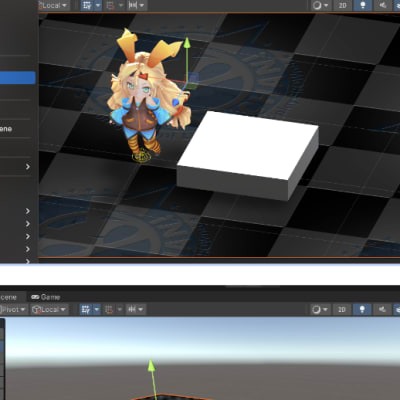Image resolution: width=400 pixels, height=400 pixels.
Task: Click the blue plane handle square of the move gizmo
Action: [193, 78]
